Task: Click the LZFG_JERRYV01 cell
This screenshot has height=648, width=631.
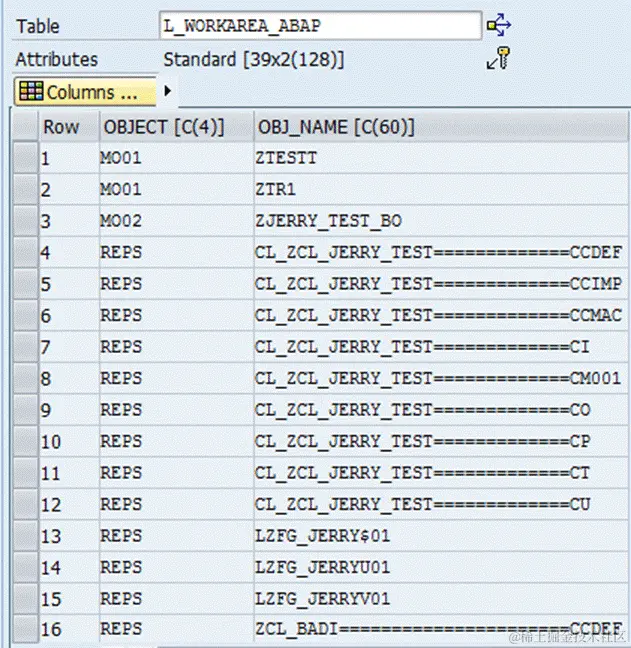Action: click(x=441, y=598)
